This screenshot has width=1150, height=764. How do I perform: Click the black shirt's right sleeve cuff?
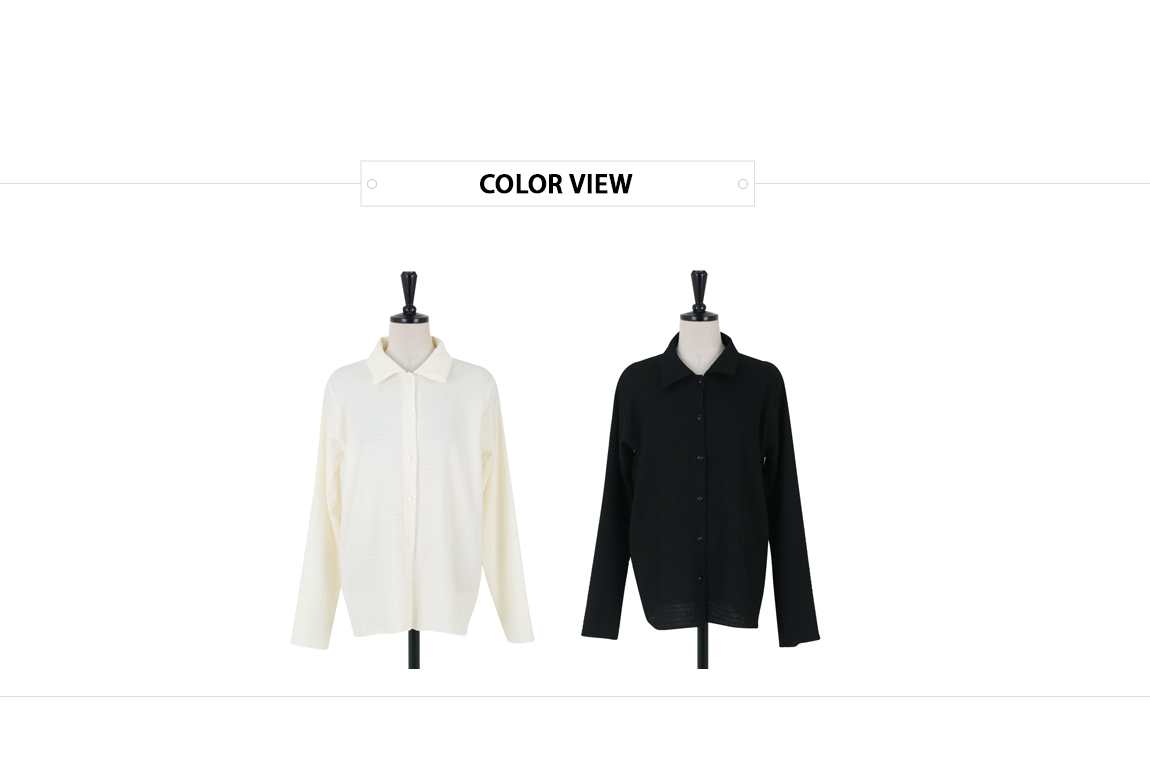(x=798, y=638)
